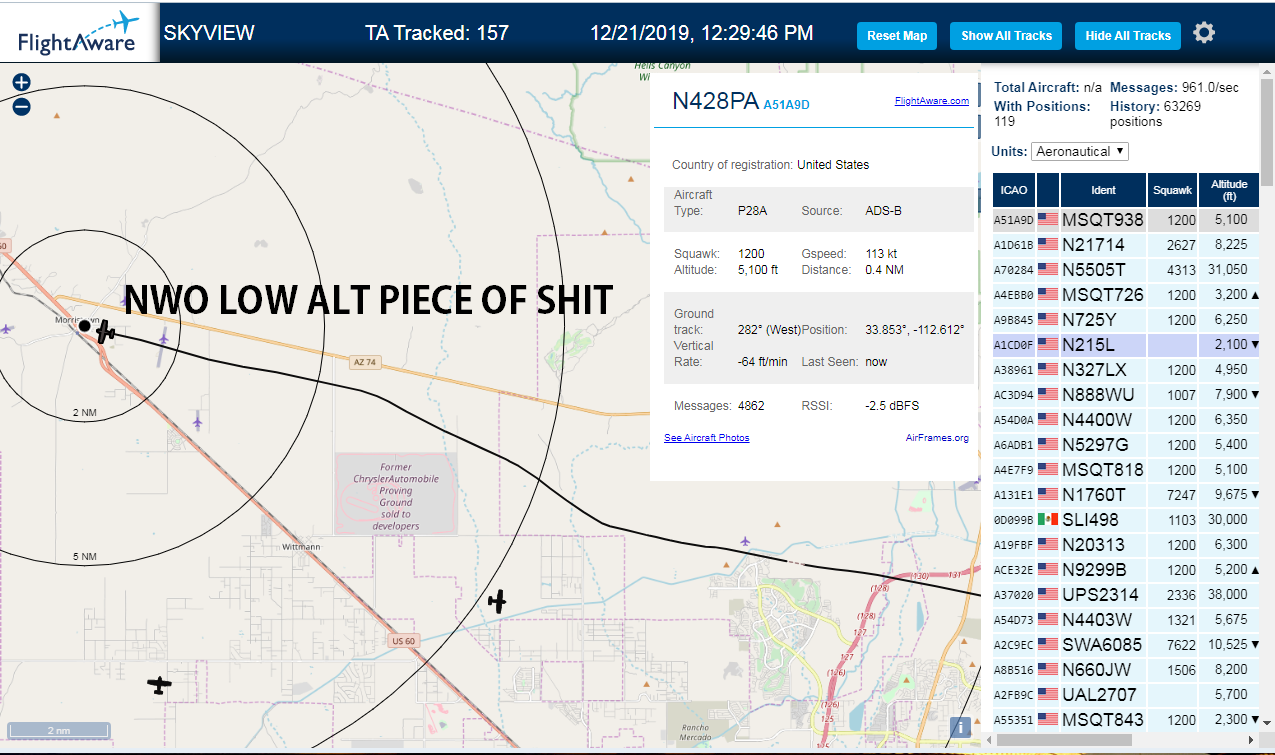Zoom out with the minus map button
The width and height of the screenshot is (1275, 755).
21,106
